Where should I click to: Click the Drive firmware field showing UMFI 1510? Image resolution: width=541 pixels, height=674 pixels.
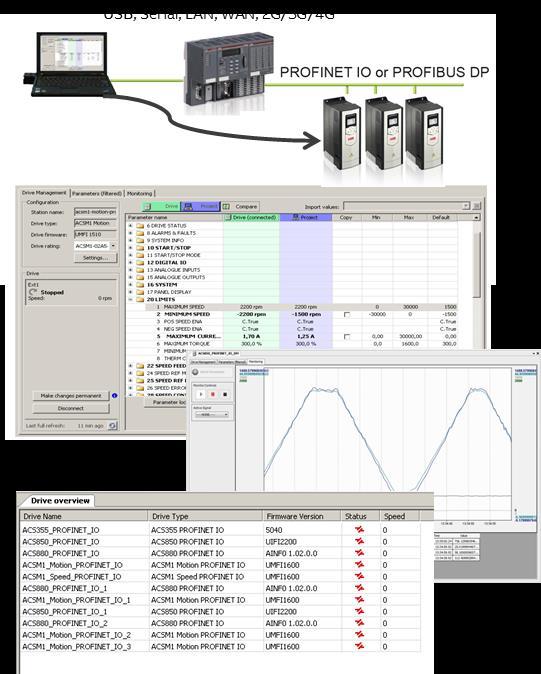(x=95, y=234)
